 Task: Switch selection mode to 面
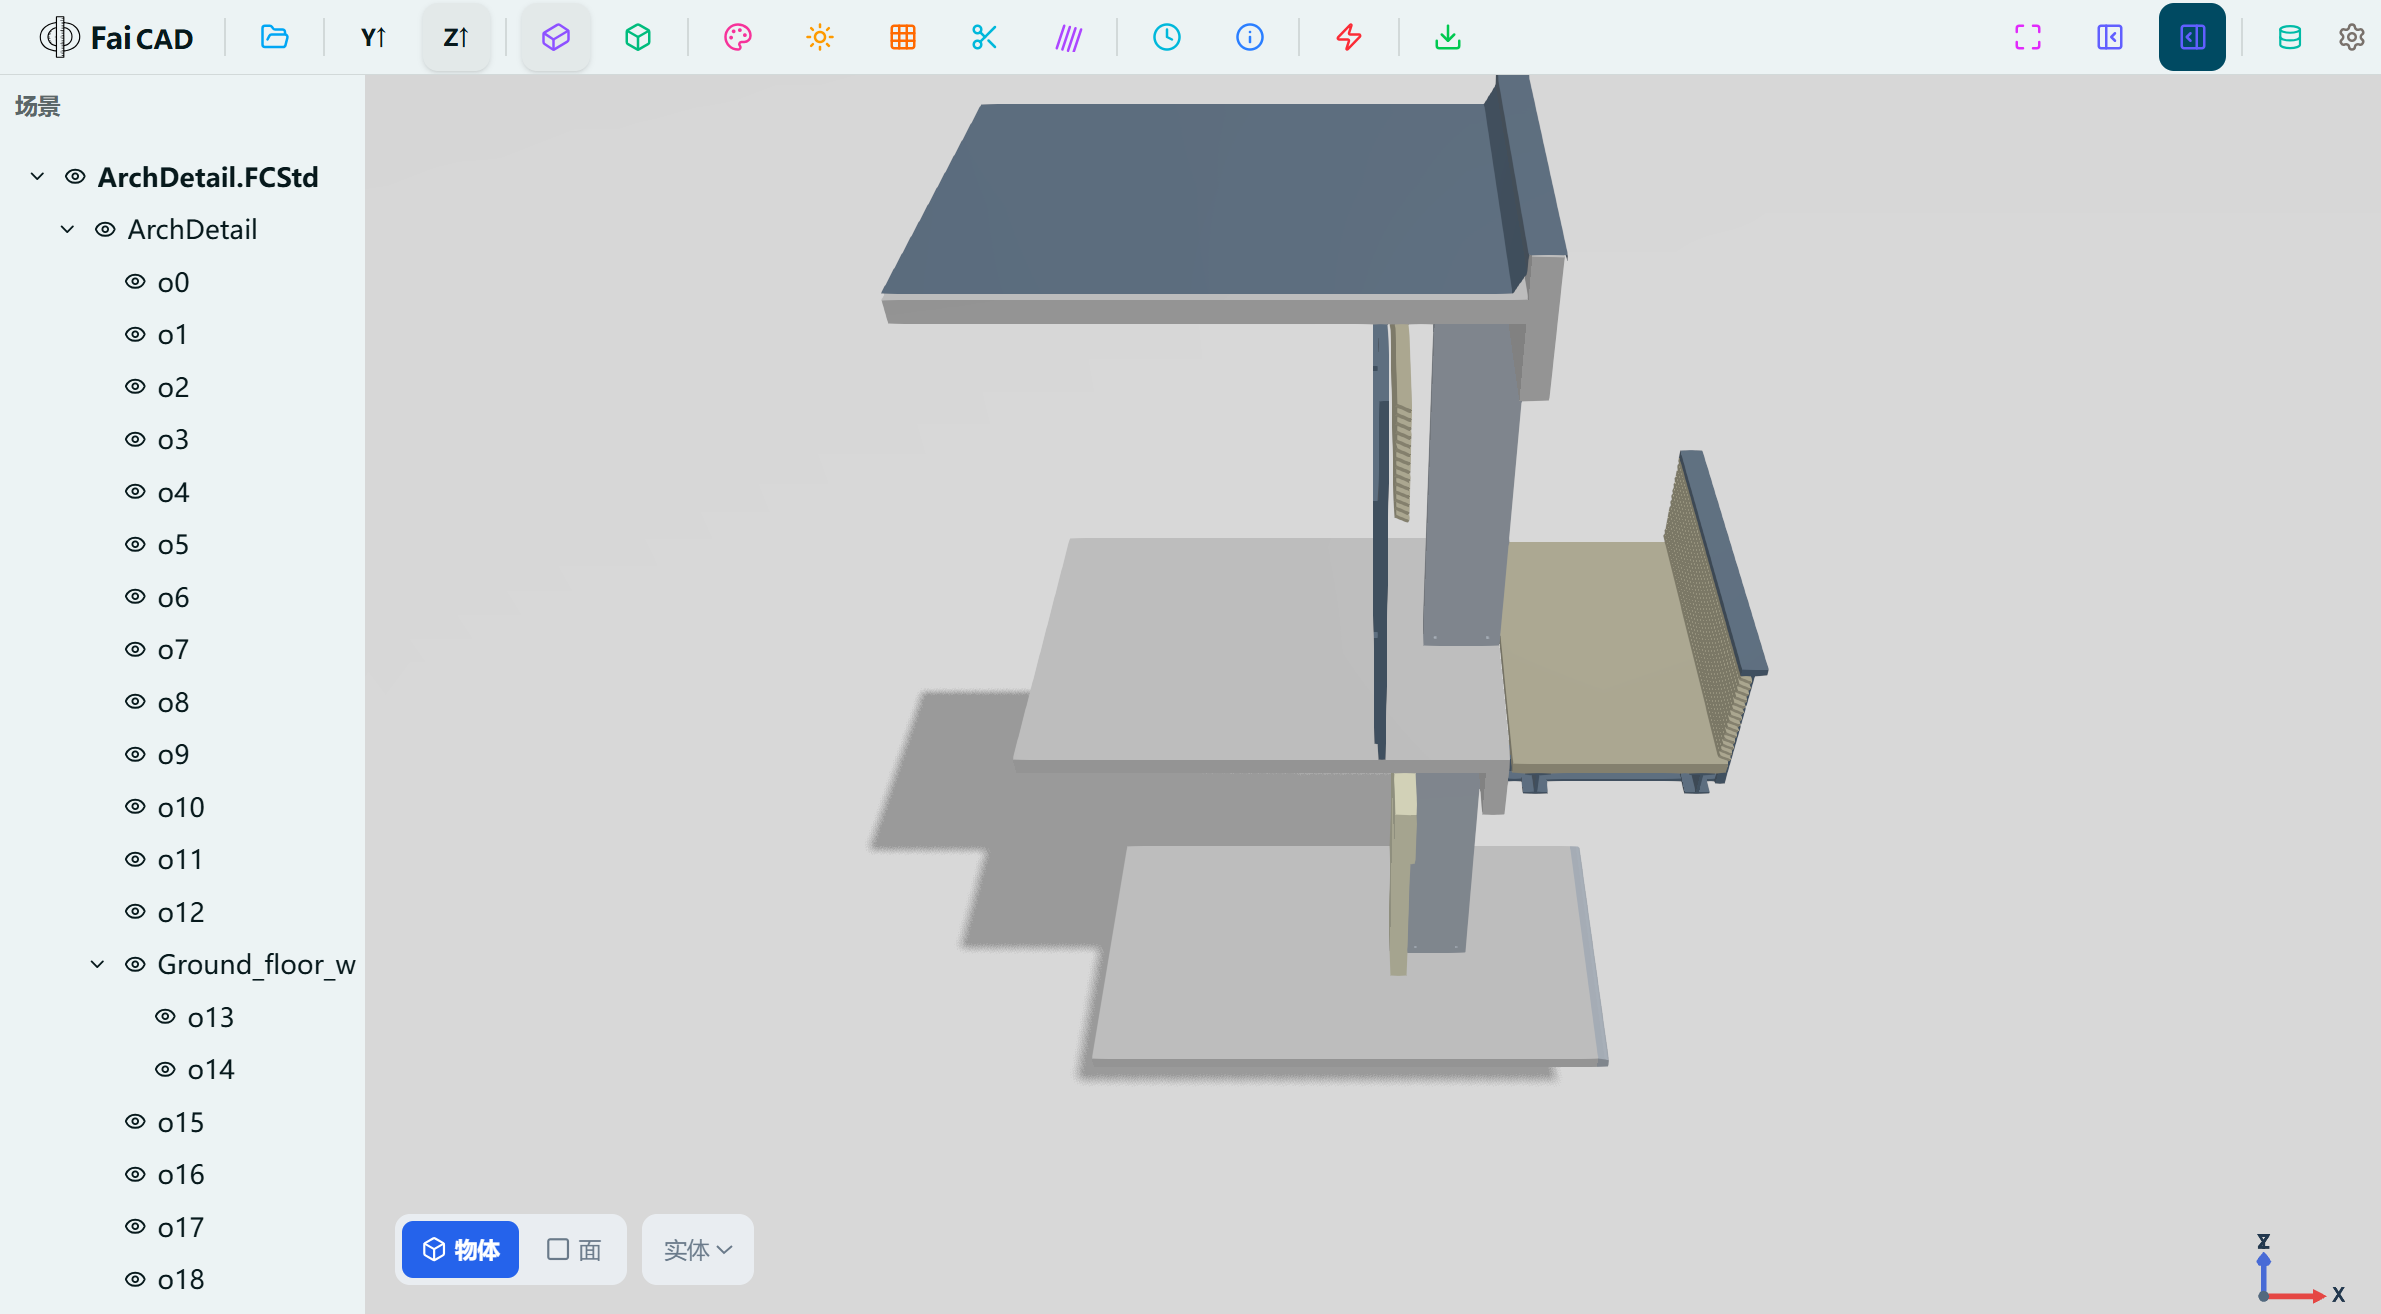(574, 1250)
